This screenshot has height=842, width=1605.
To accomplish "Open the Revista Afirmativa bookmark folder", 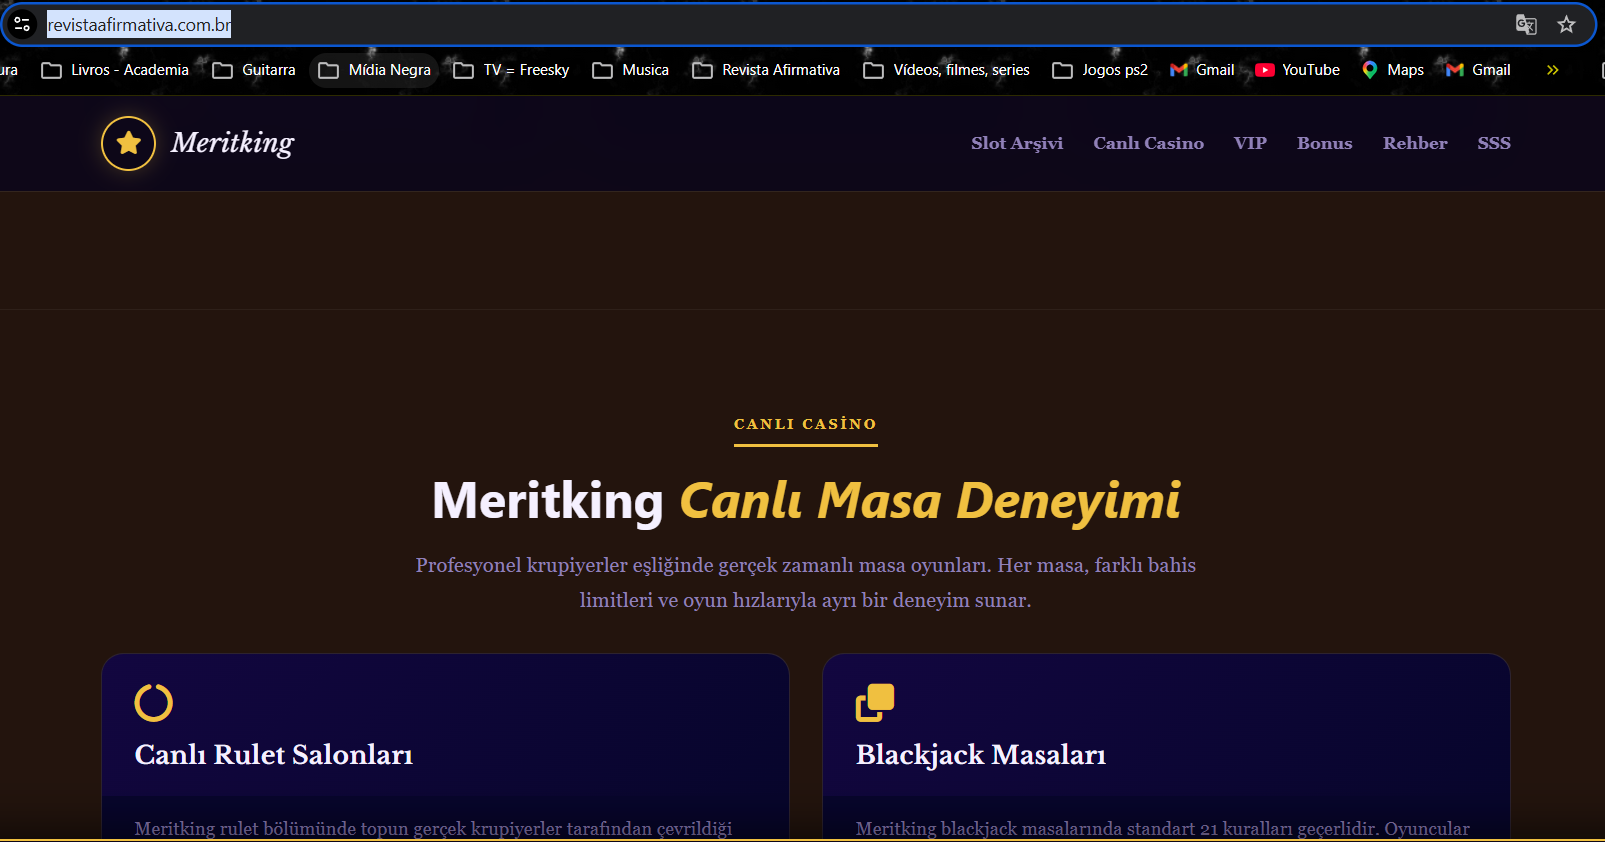I will (767, 70).
